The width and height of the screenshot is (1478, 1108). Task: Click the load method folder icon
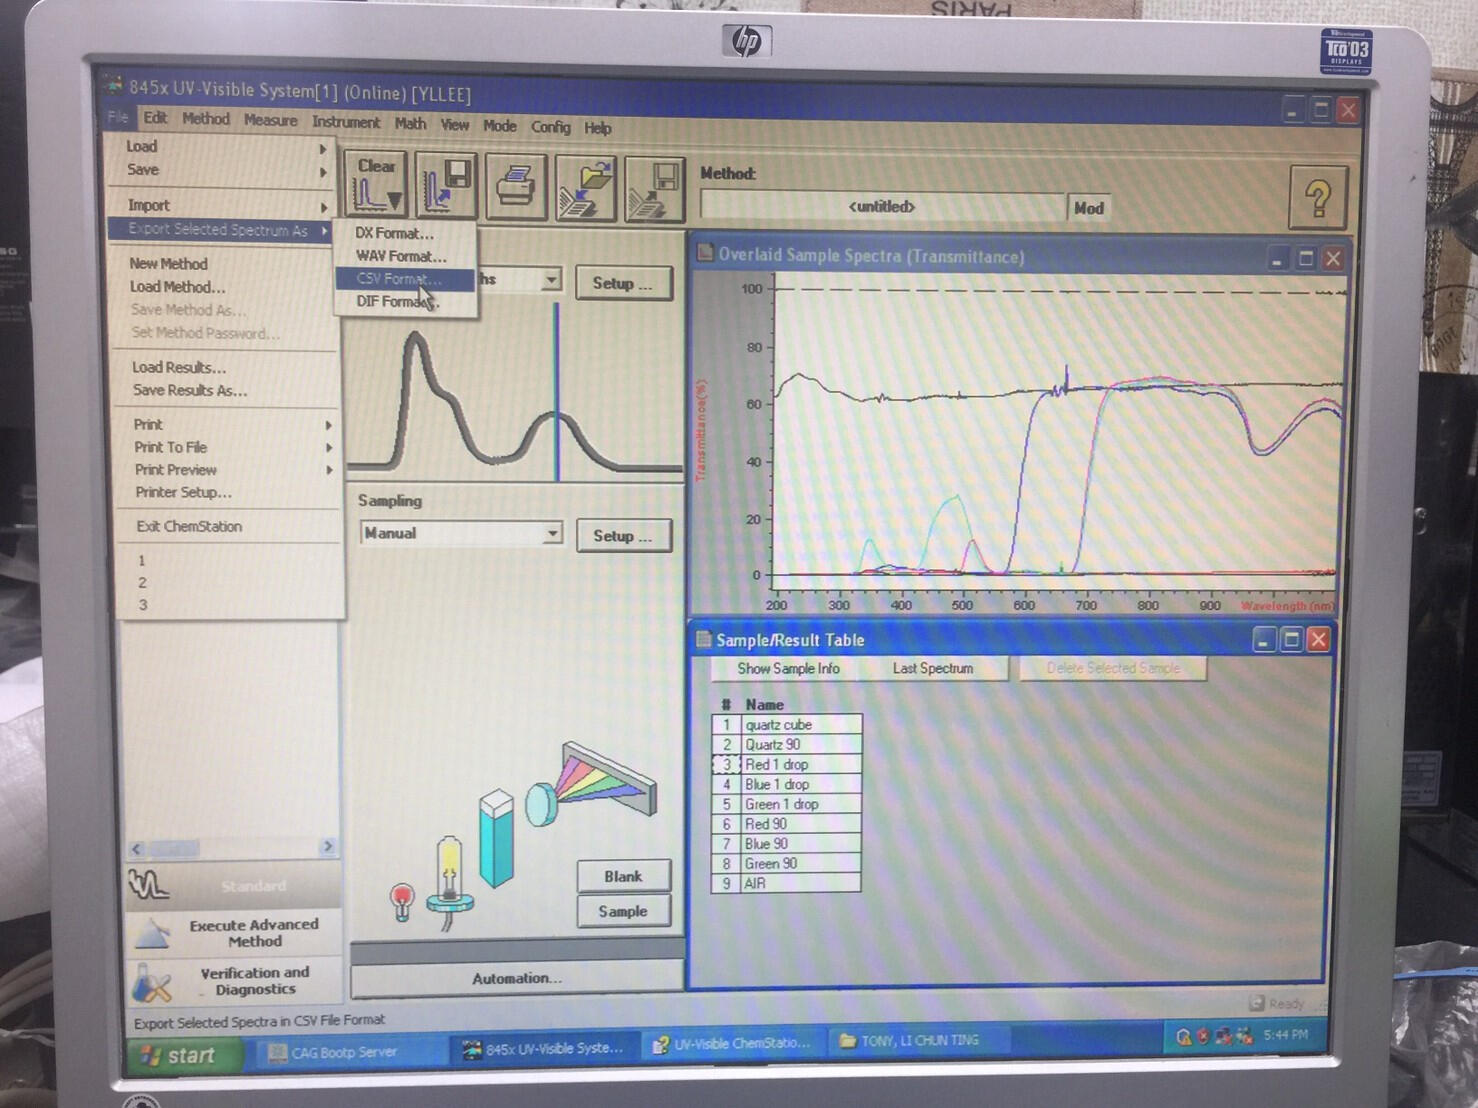click(585, 188)
